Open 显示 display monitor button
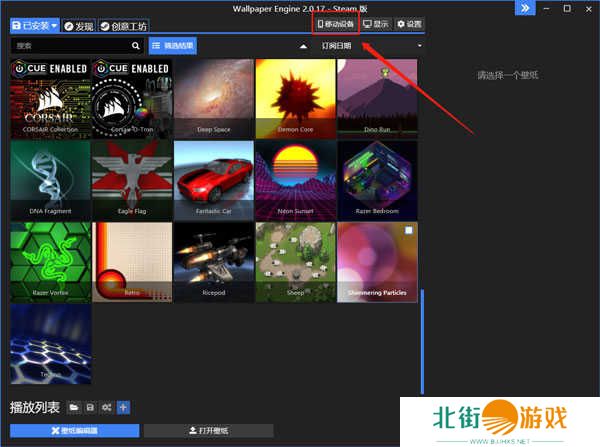Image resolution: width=600 pixels, height=447 pixels. pos(375,24)
